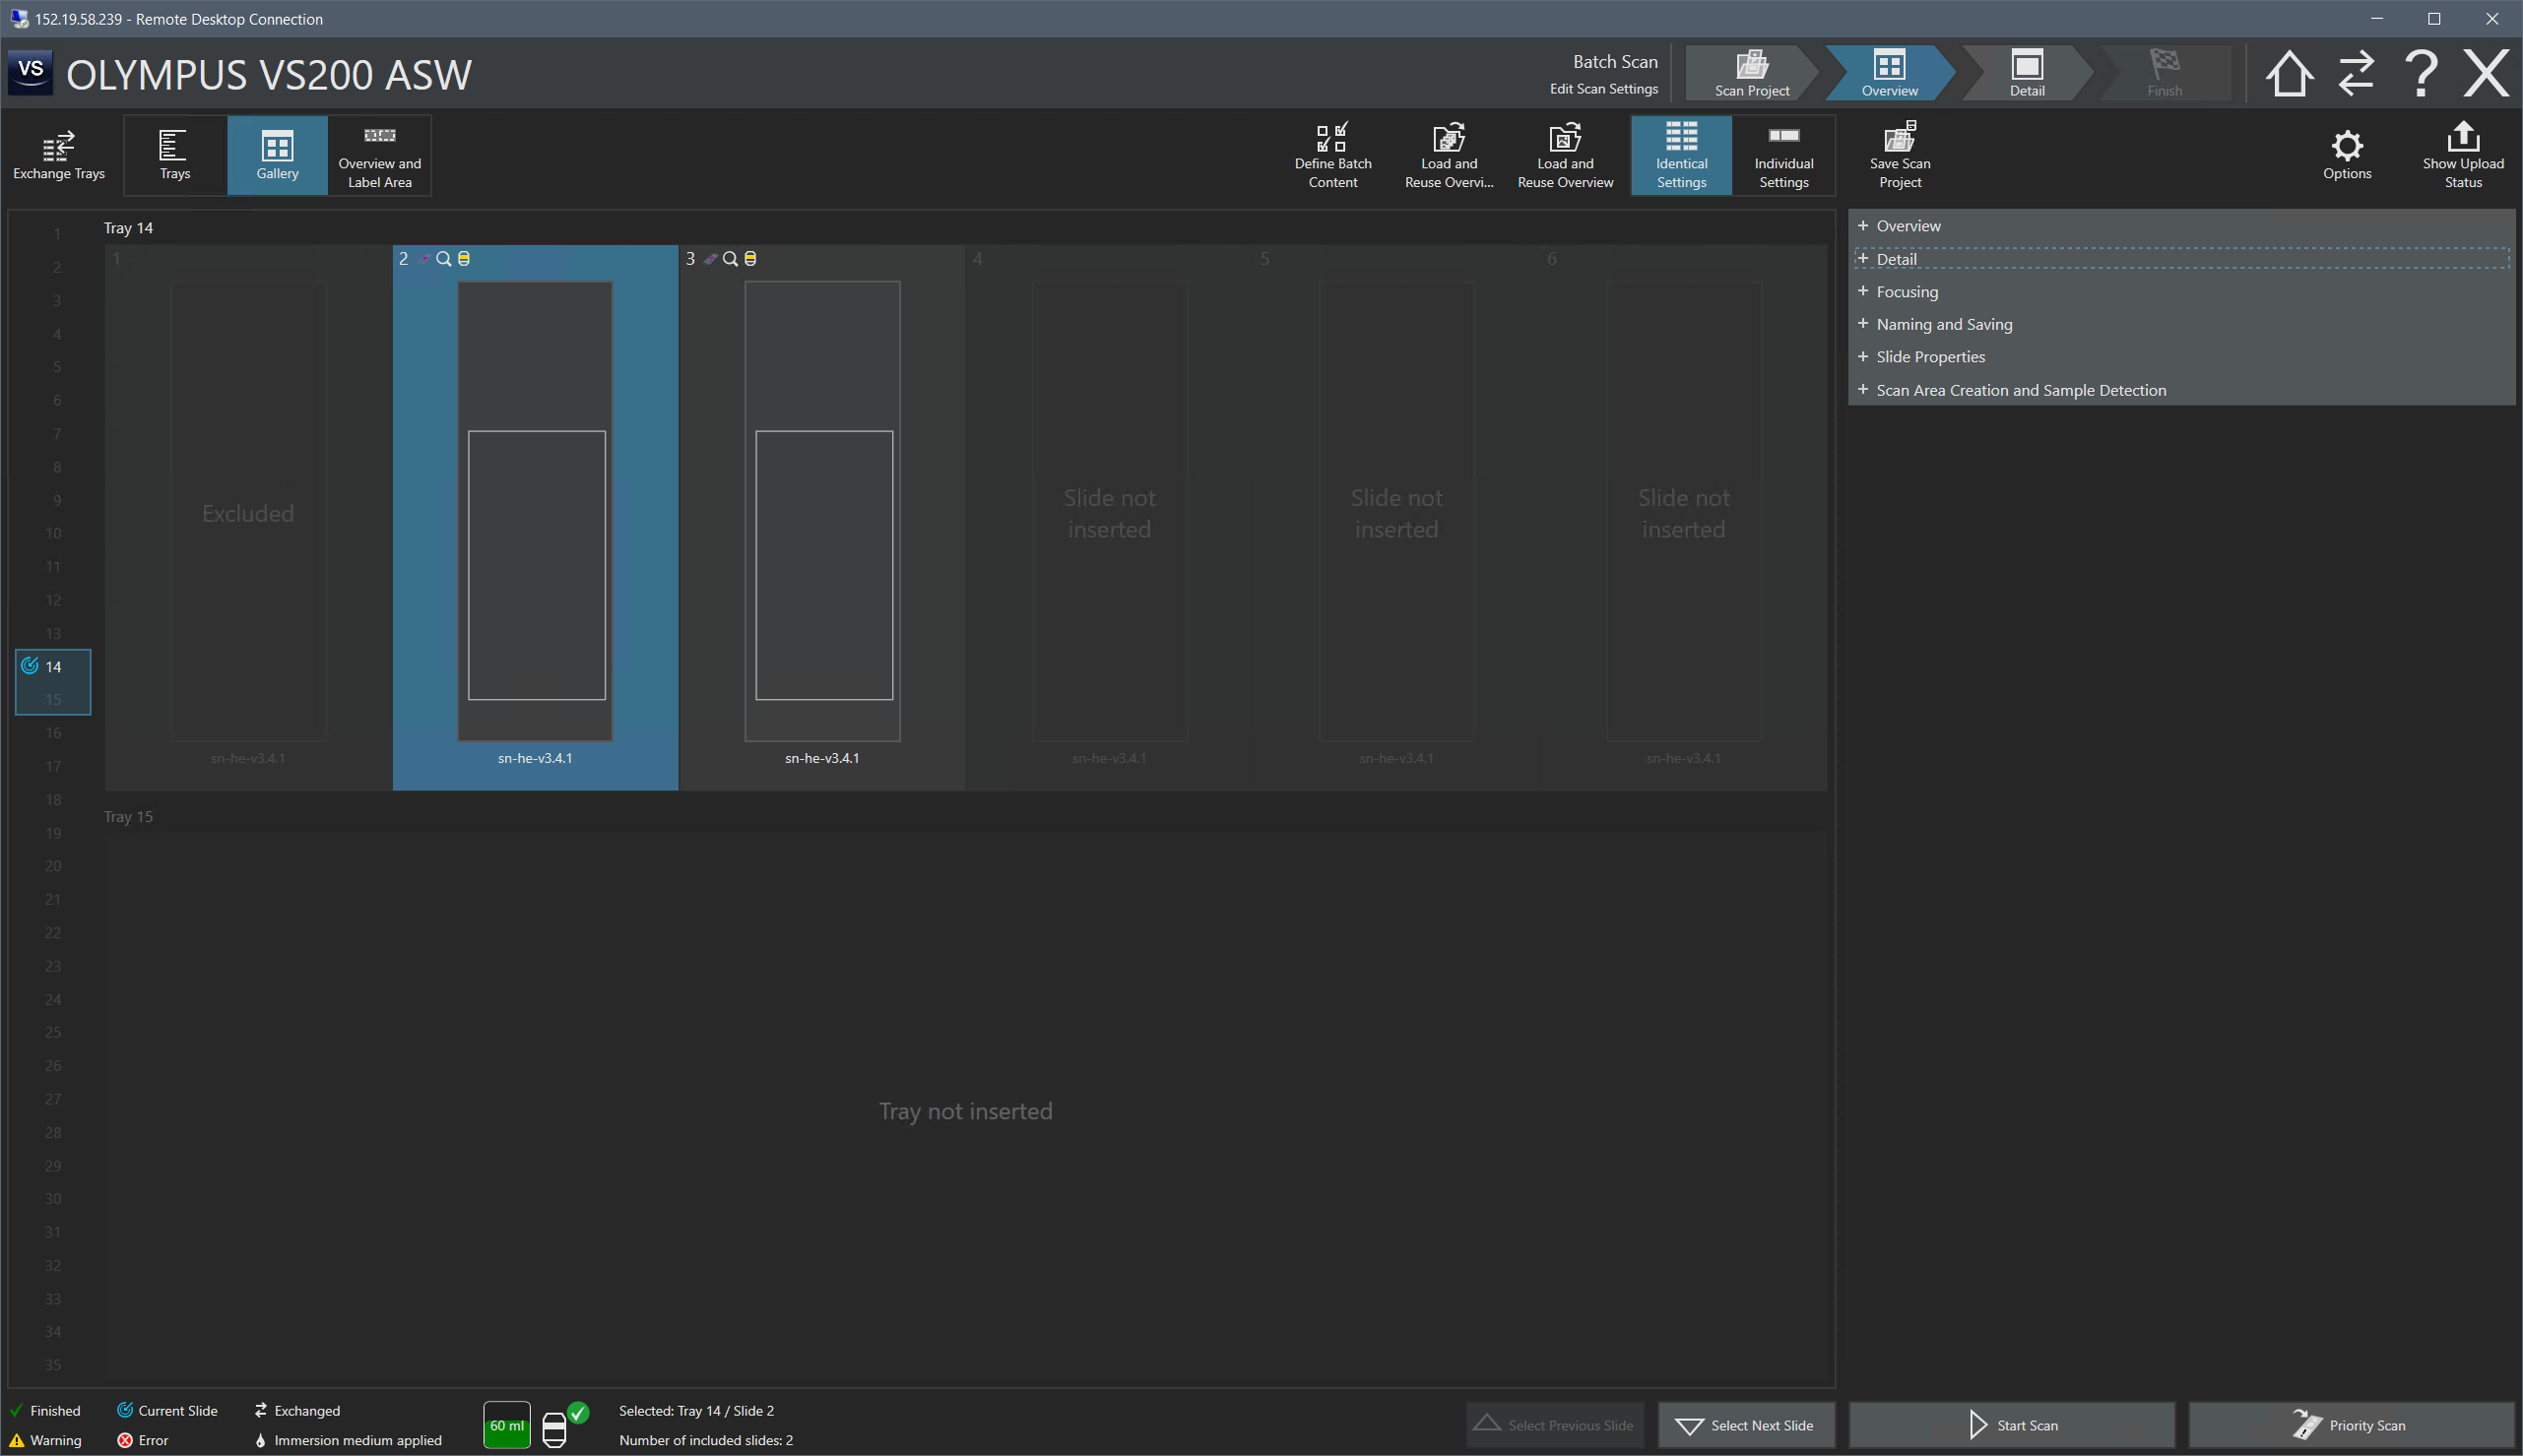Click Select Next Slide button
The height and width of the screenshot is (1456, 2523).
pyautogui.click(x=1745, y=1425)
